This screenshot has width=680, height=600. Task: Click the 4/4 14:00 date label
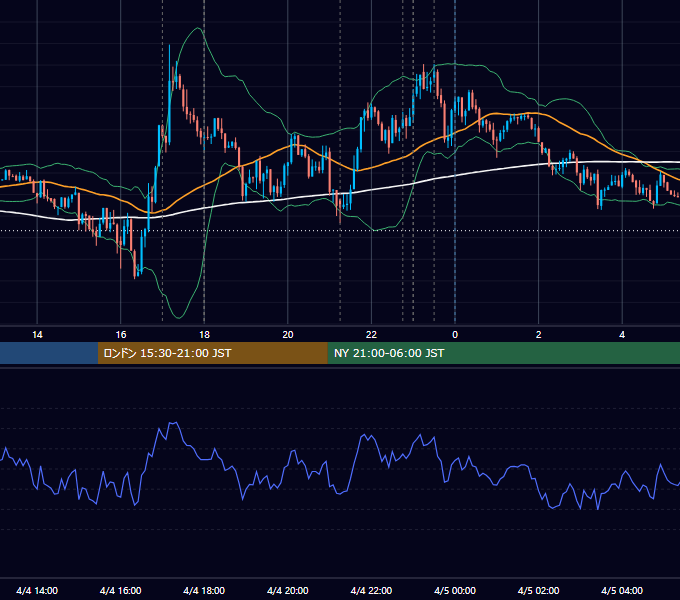tap(37, 590)
